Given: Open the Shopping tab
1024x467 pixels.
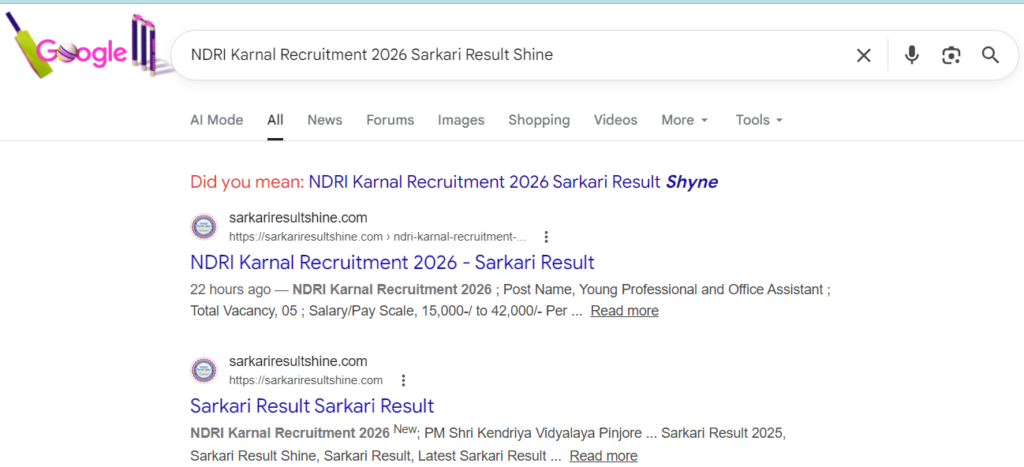Looking at the screenshot, I should (x=538, y=120).
